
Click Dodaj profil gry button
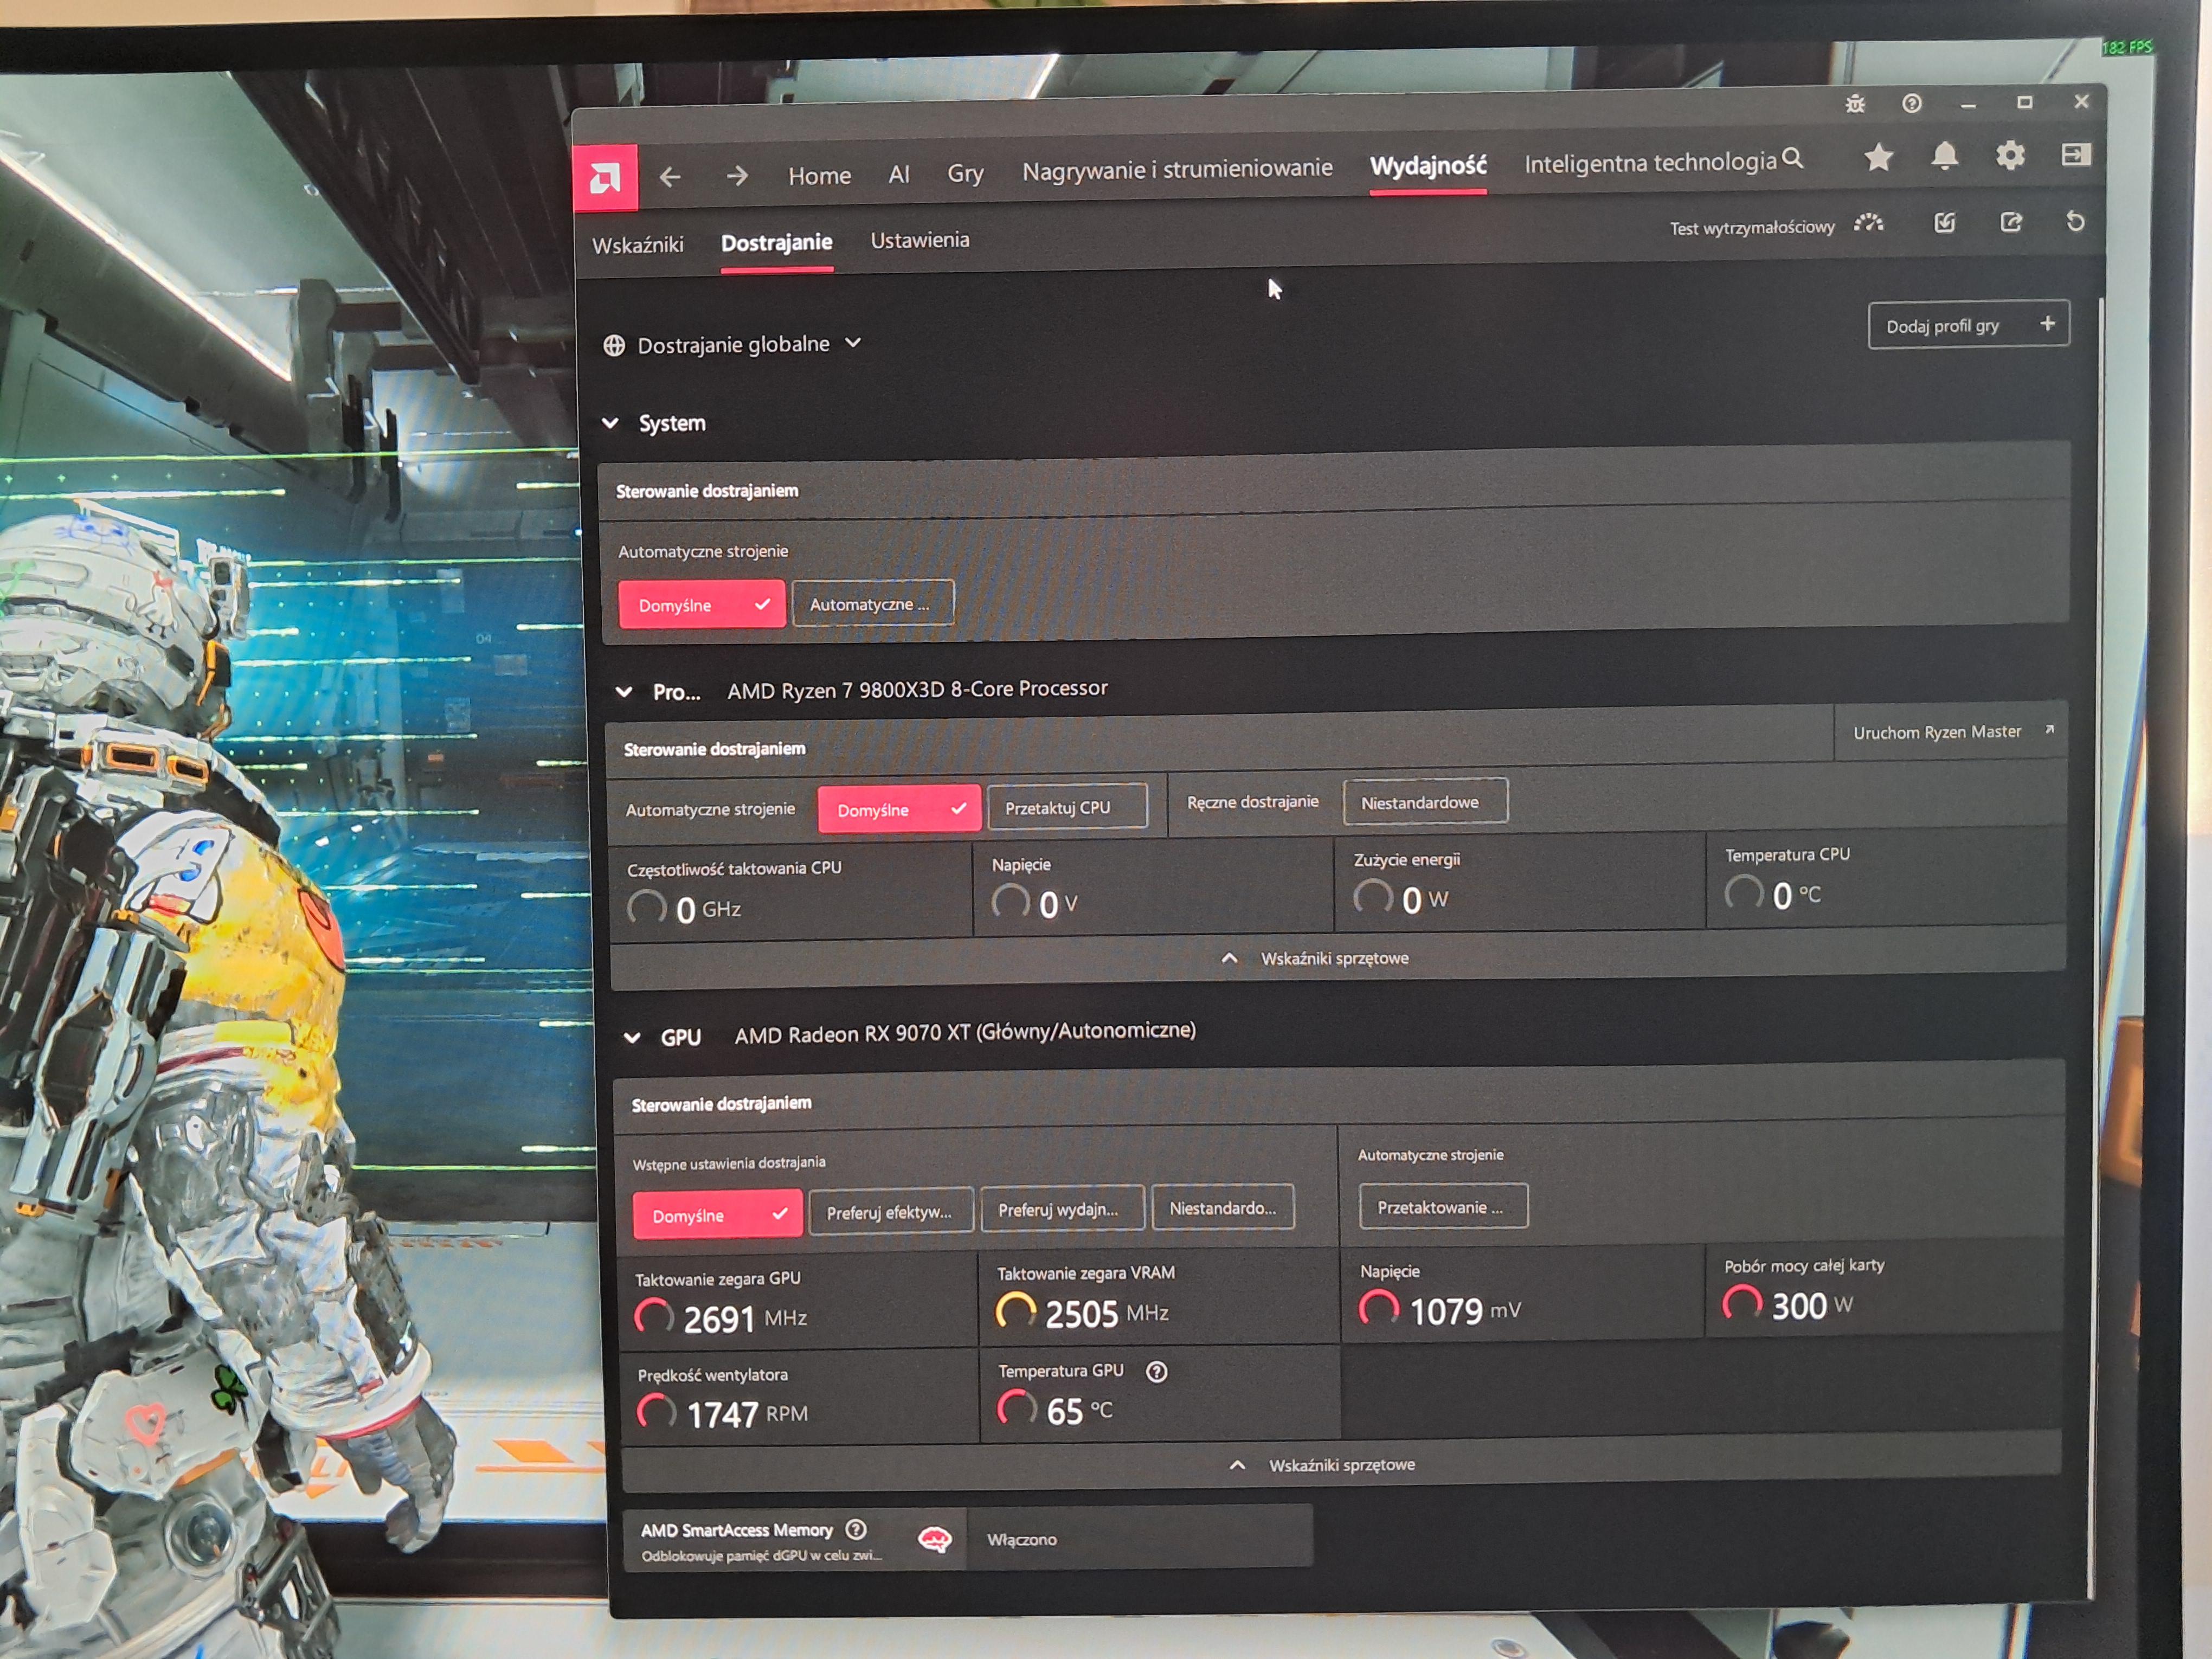(1968, 325)
